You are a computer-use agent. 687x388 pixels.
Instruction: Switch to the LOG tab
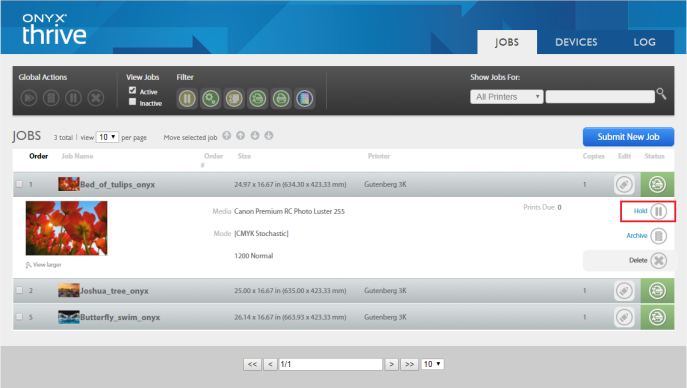[644, 42]
